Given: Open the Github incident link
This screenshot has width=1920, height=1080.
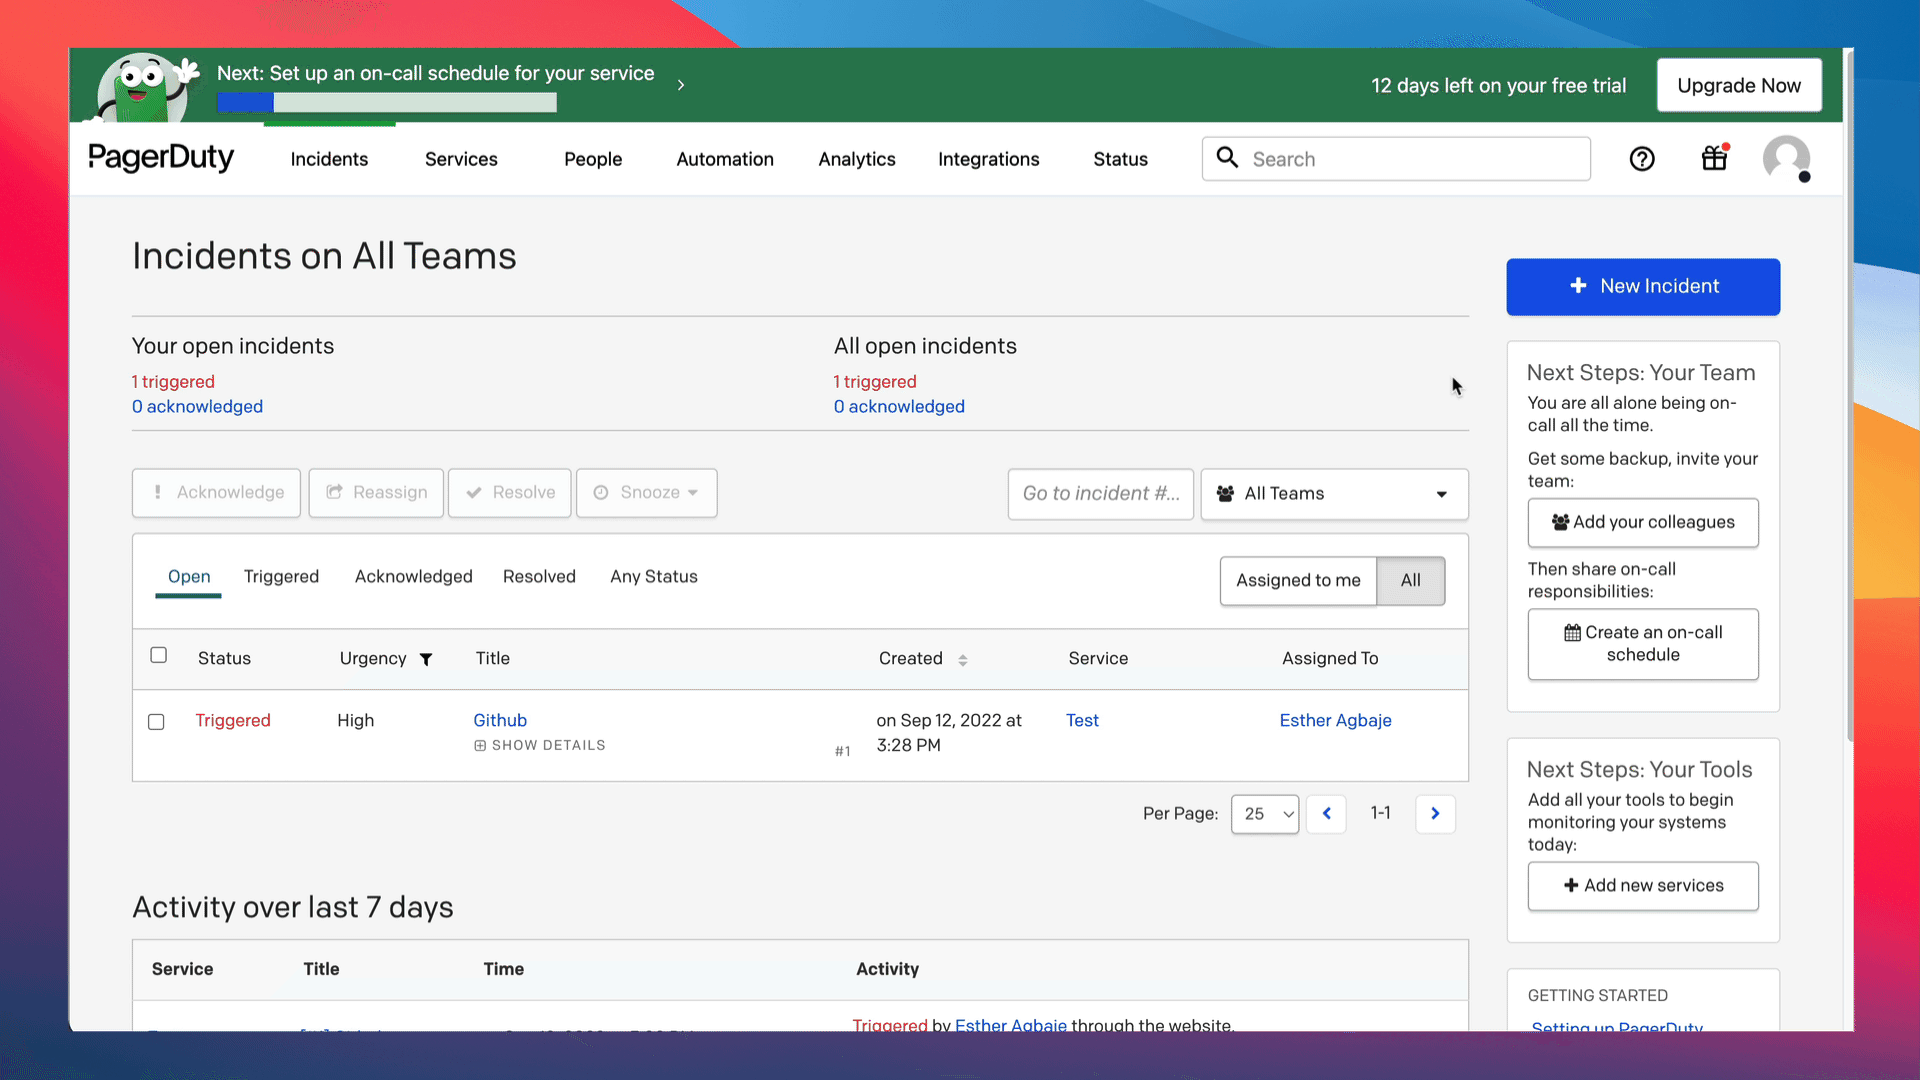Looking at the screenshot, I should pos(500,721).
